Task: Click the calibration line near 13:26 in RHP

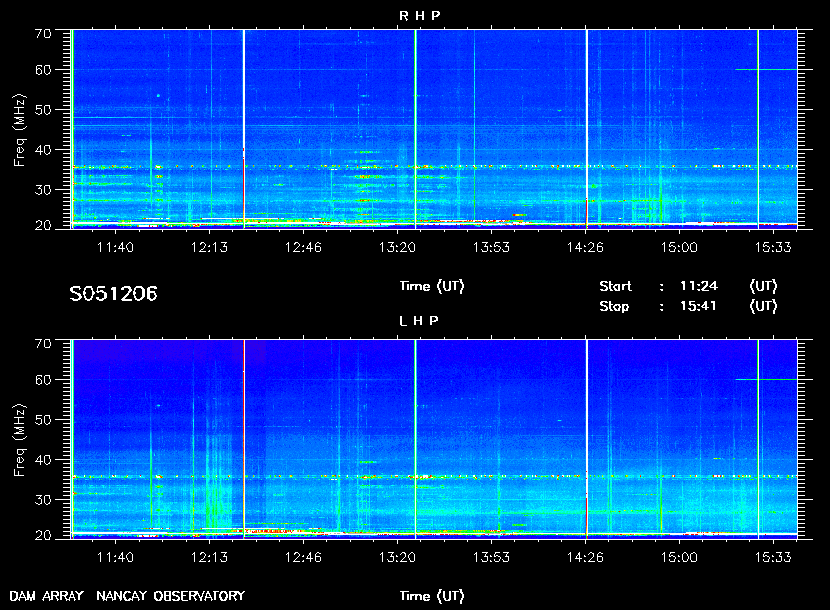Action: (415, 129)
